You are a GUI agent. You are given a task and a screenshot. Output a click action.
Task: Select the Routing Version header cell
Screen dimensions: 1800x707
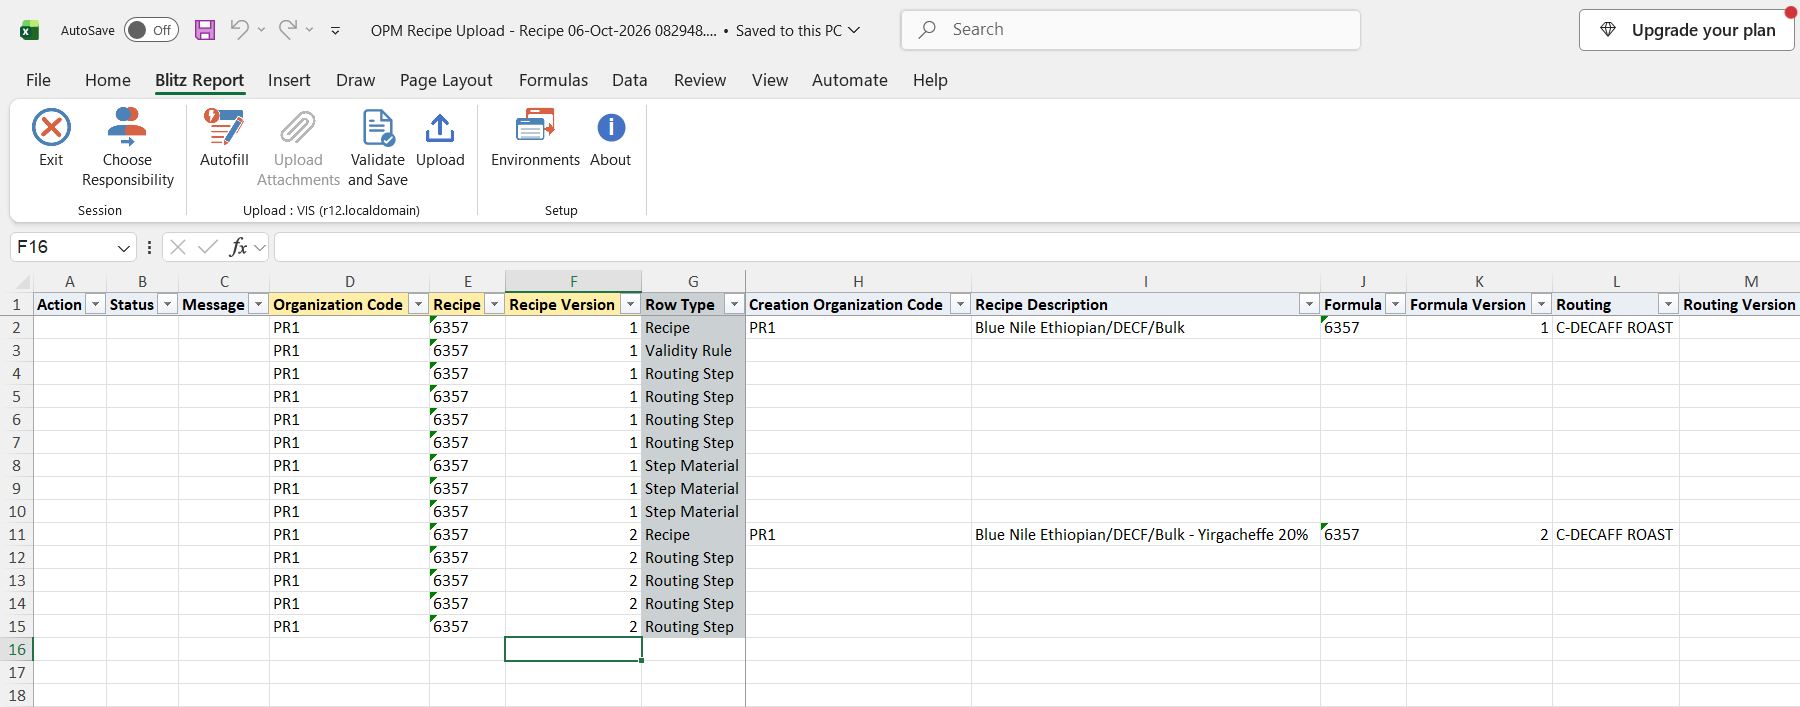pos(1739,304)
